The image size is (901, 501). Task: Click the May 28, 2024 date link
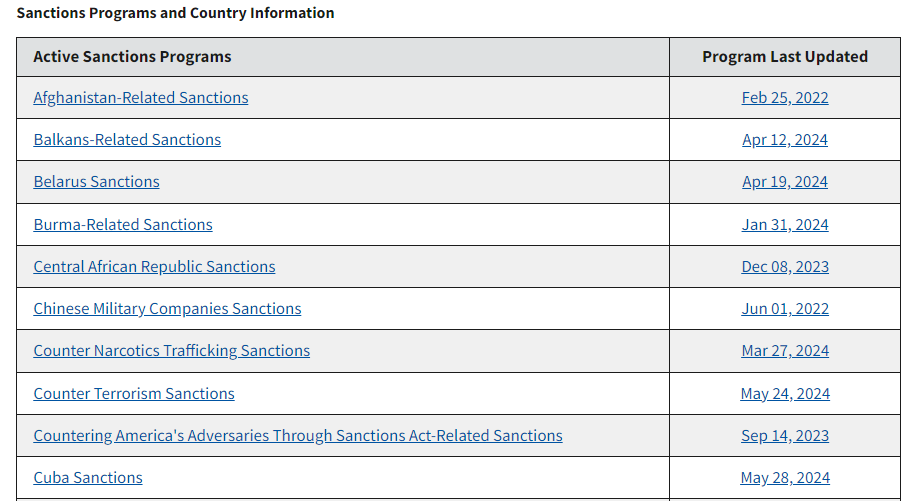click(x=785, y=477)
